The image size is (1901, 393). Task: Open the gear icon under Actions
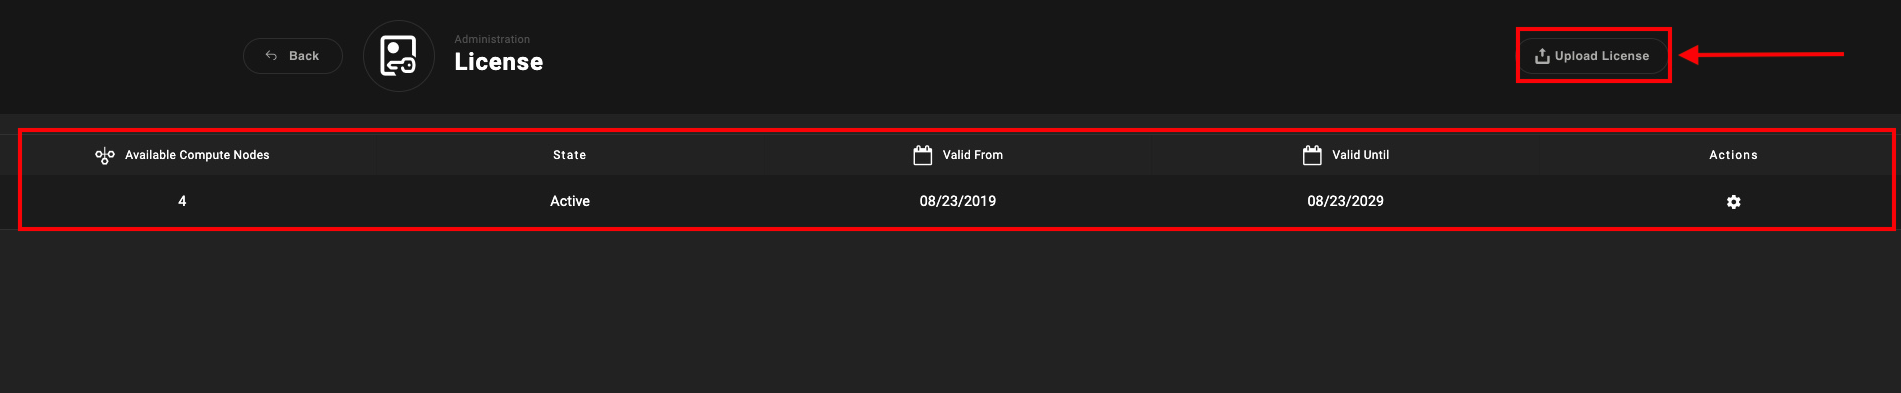click(1734, 202)
